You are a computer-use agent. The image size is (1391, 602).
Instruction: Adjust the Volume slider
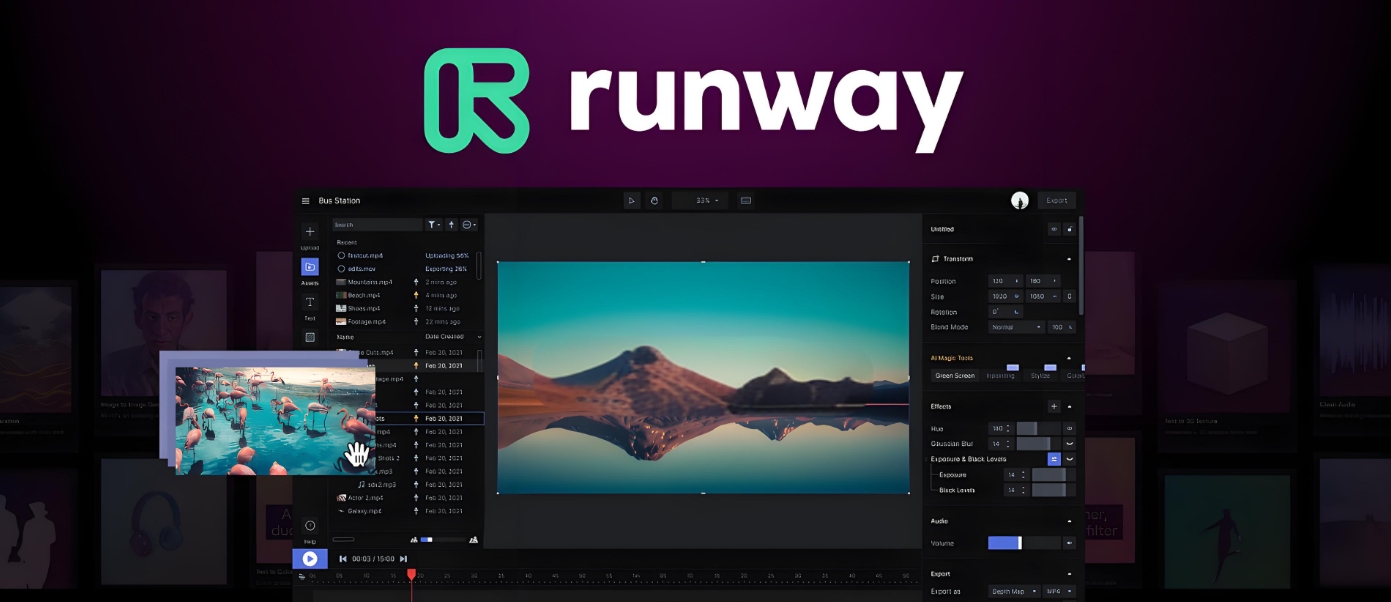pyautogui.click(x=1024, y=543)
